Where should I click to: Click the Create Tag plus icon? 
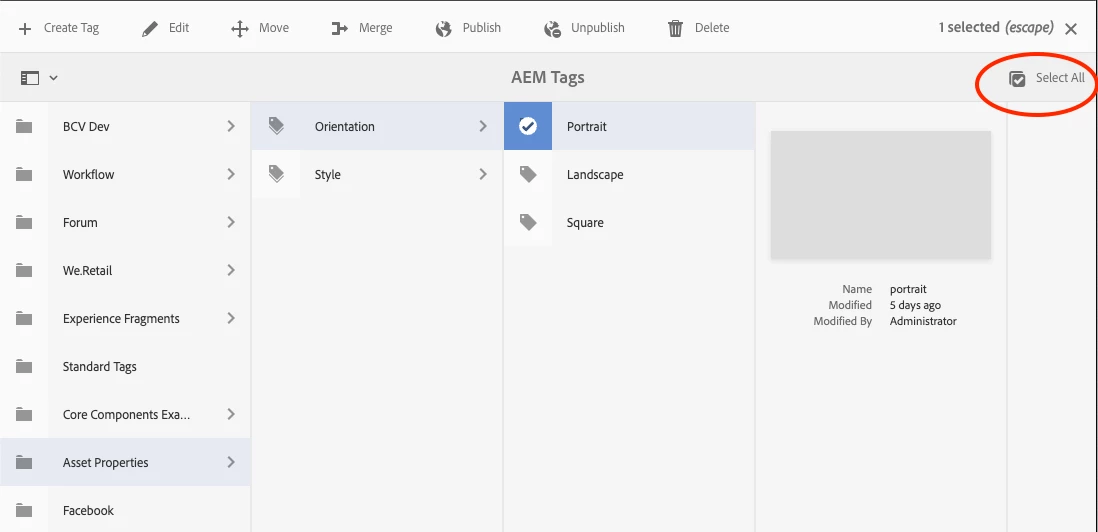[x=25, y=29]
